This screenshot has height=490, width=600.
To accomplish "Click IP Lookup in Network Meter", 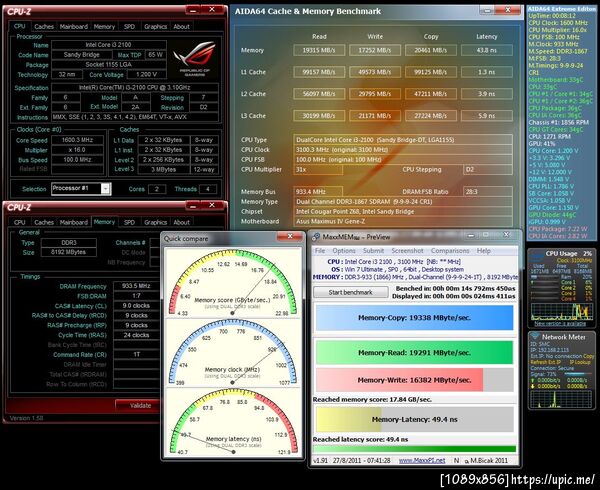I will click(x=580, y=362).
